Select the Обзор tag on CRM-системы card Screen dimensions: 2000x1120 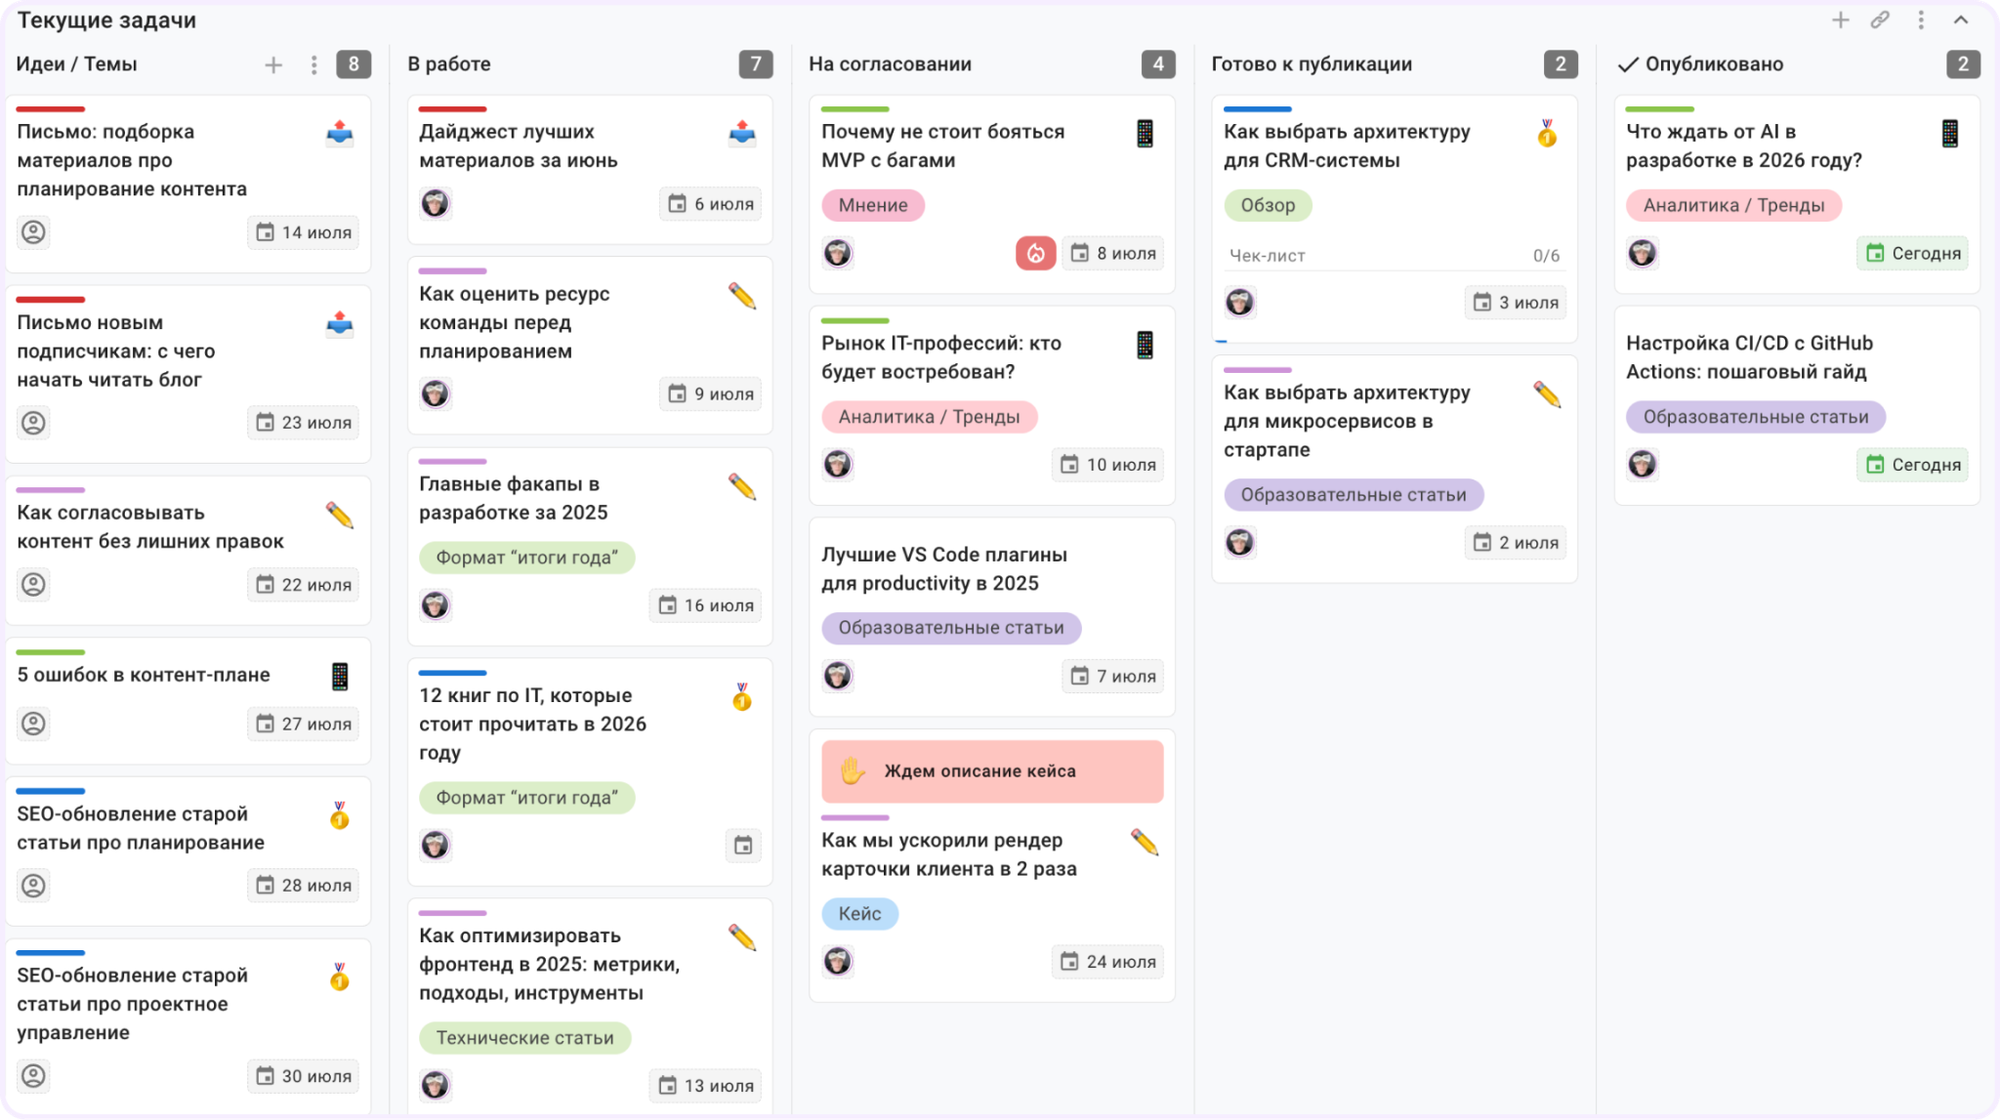coord(1268,205)
